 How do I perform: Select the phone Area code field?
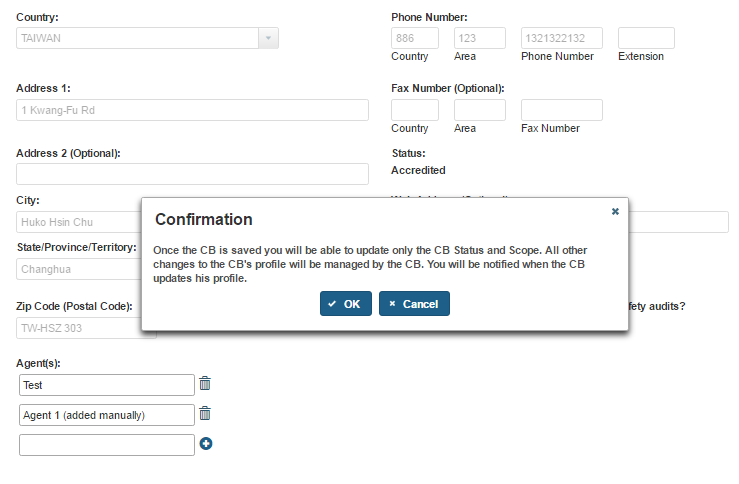479,38
